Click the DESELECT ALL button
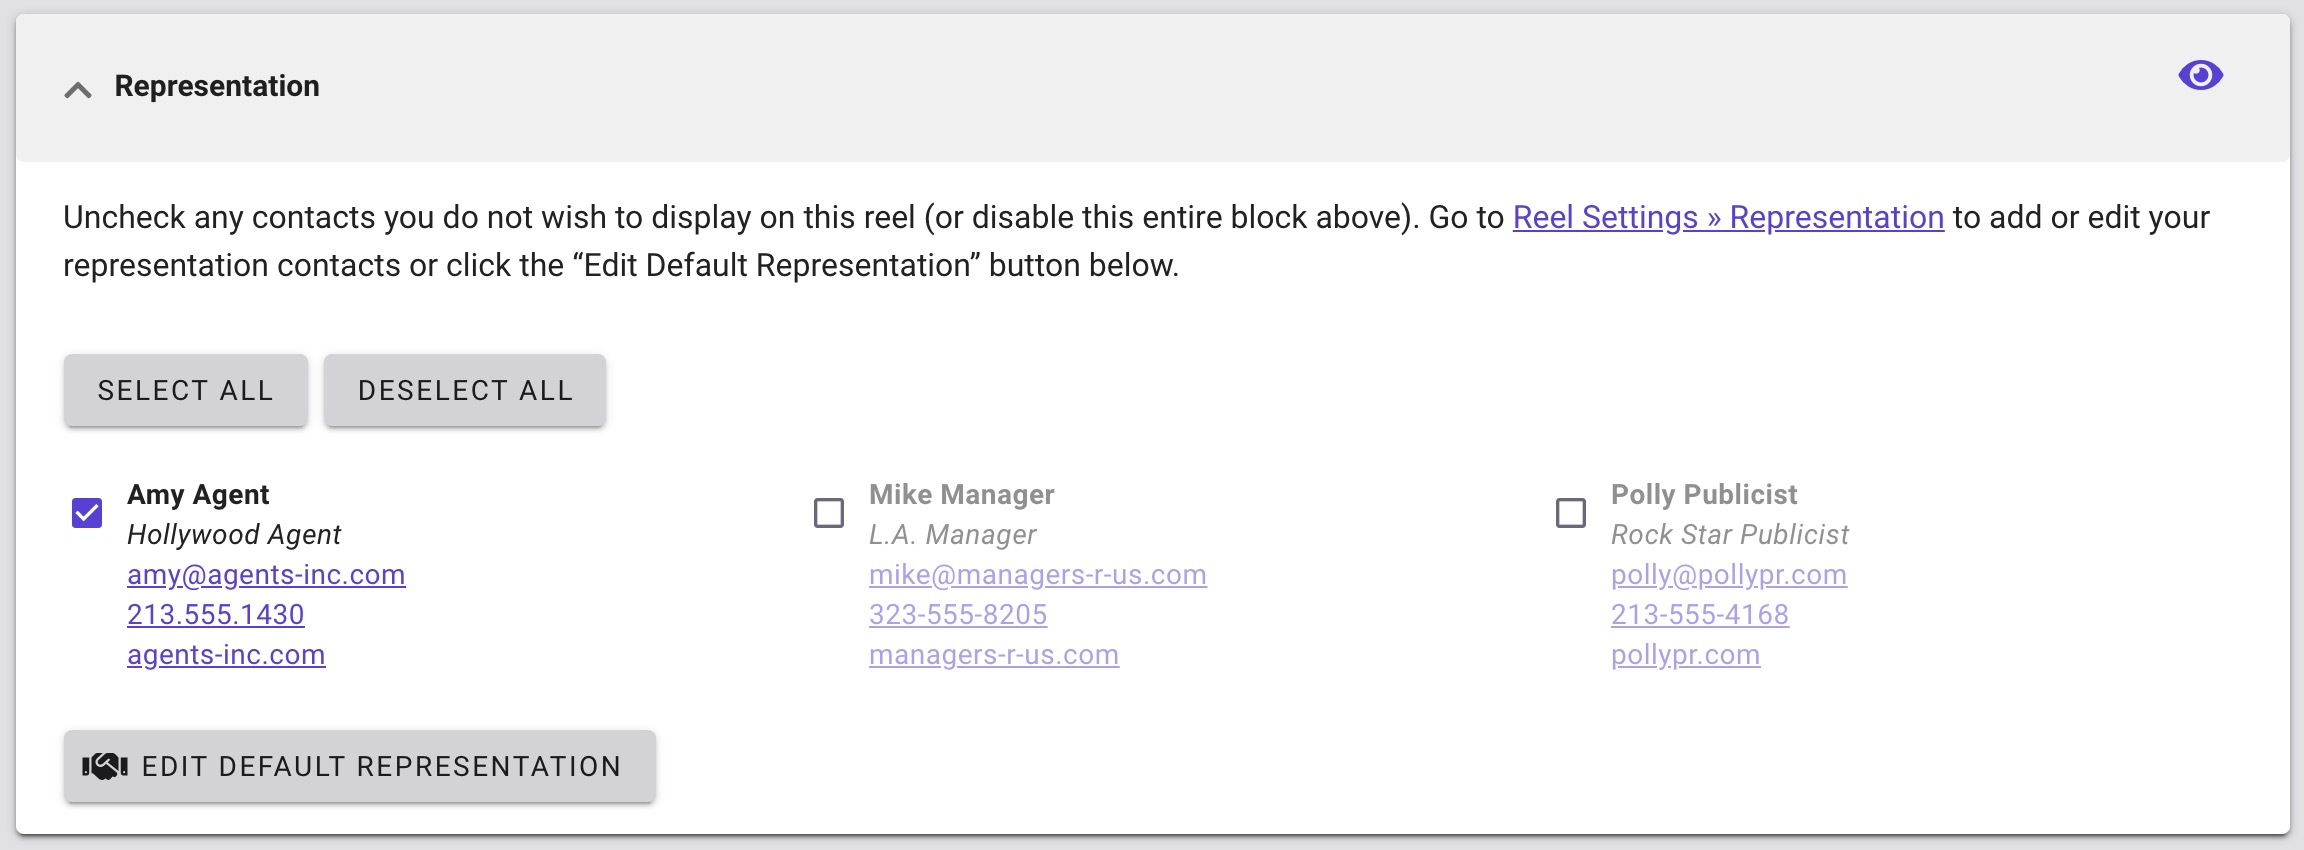 465,390
